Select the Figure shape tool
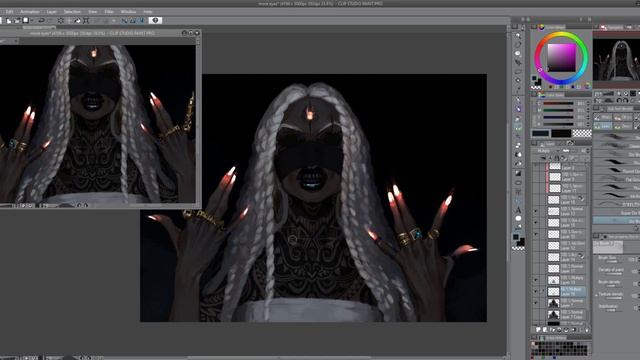Image resolution: width=640 pixels, height=360 pixels. (518, 182)
